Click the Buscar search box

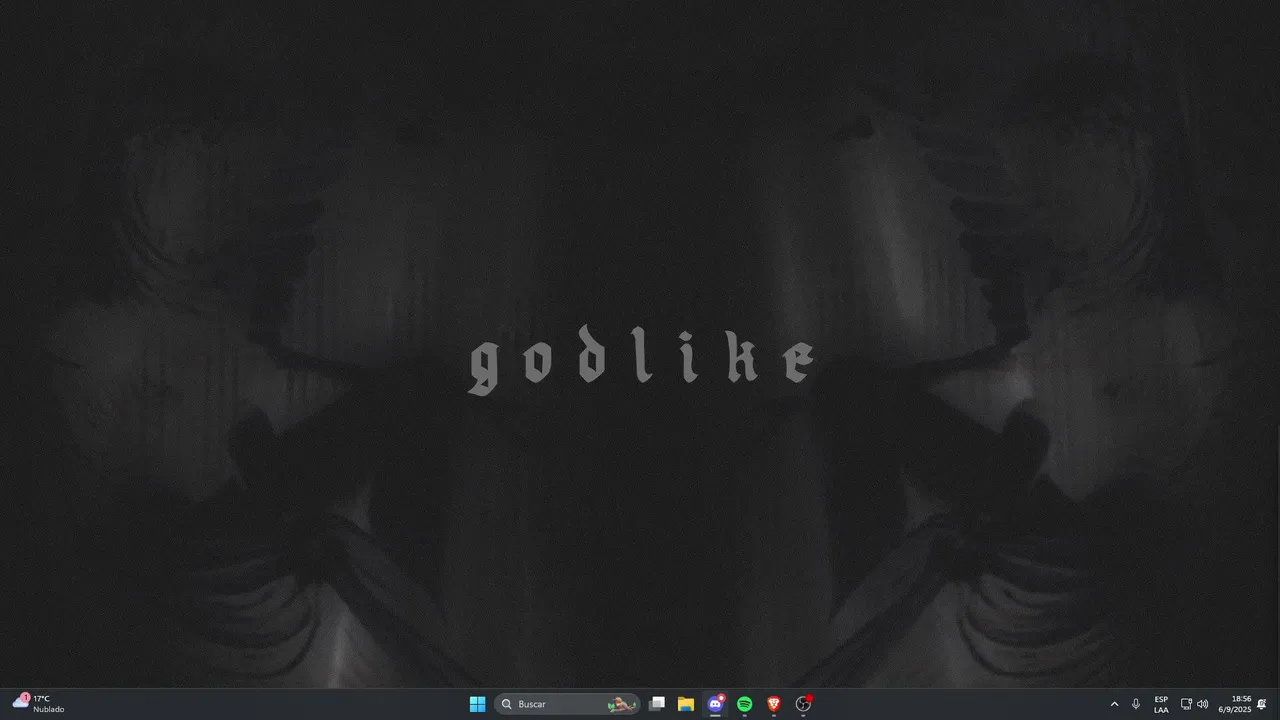pos(567,704)
